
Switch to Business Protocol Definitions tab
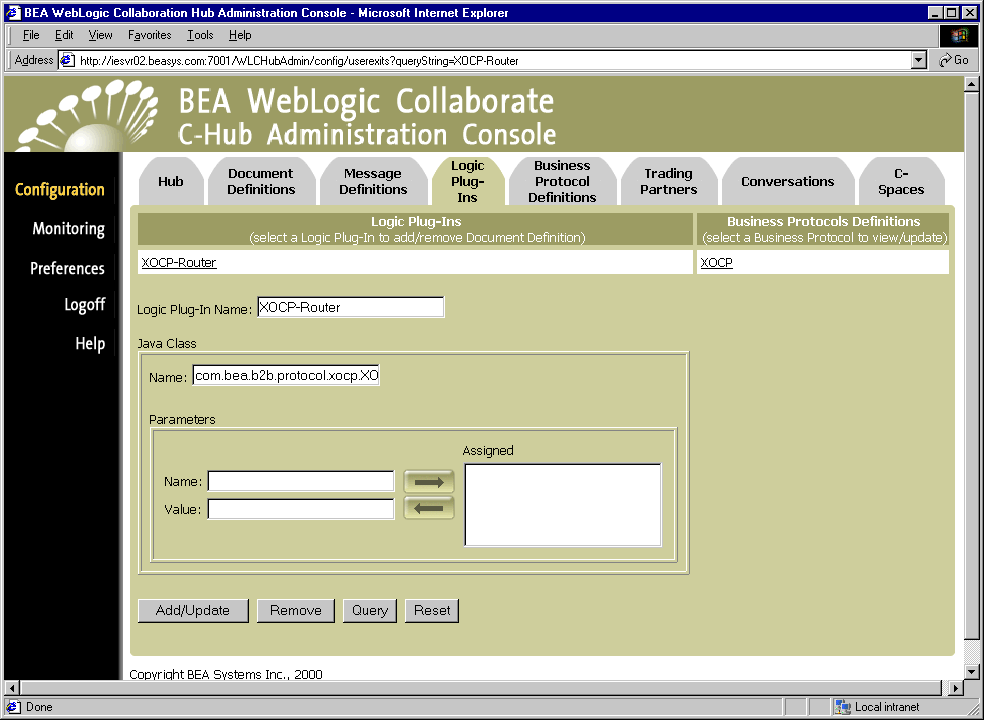(x=562, y=181)
